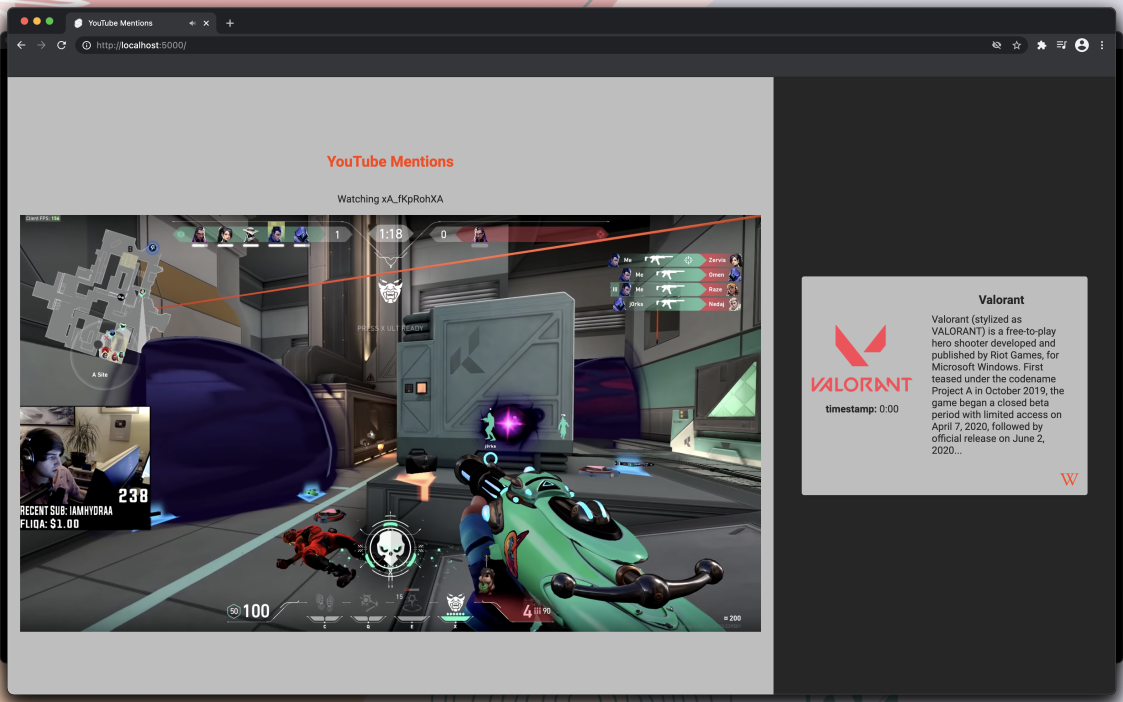Bookmark this page with the star icon
Screen dimensions: 1123x702
pos(1016,45)
